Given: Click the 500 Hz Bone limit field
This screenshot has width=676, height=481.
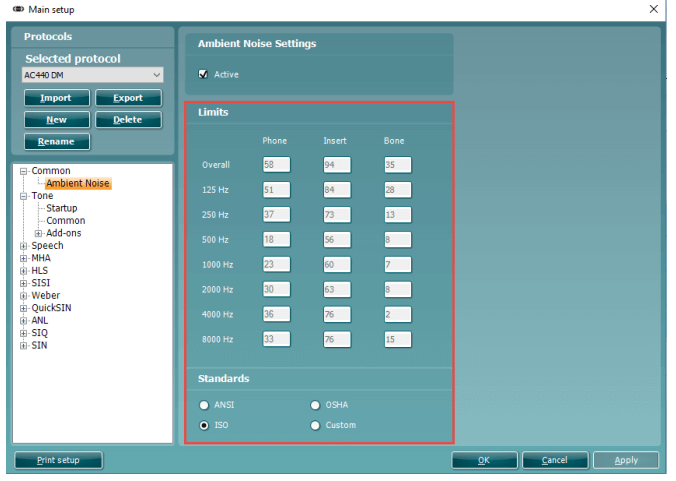Looking at the screenshot, I should 397,240.
